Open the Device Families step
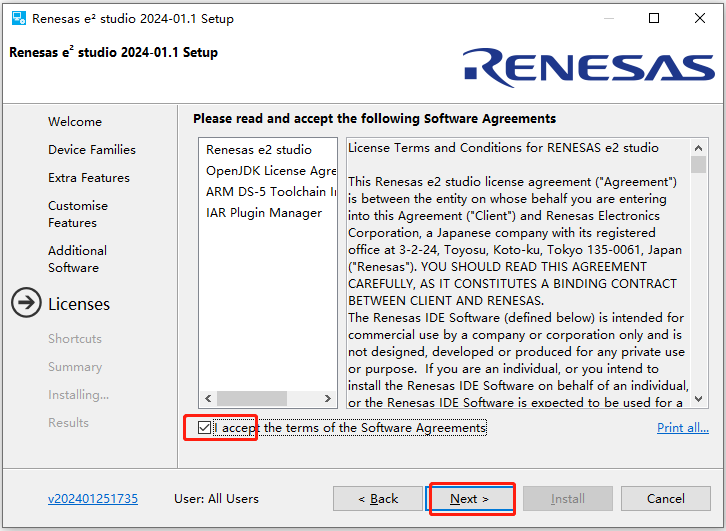 point(92,150)
